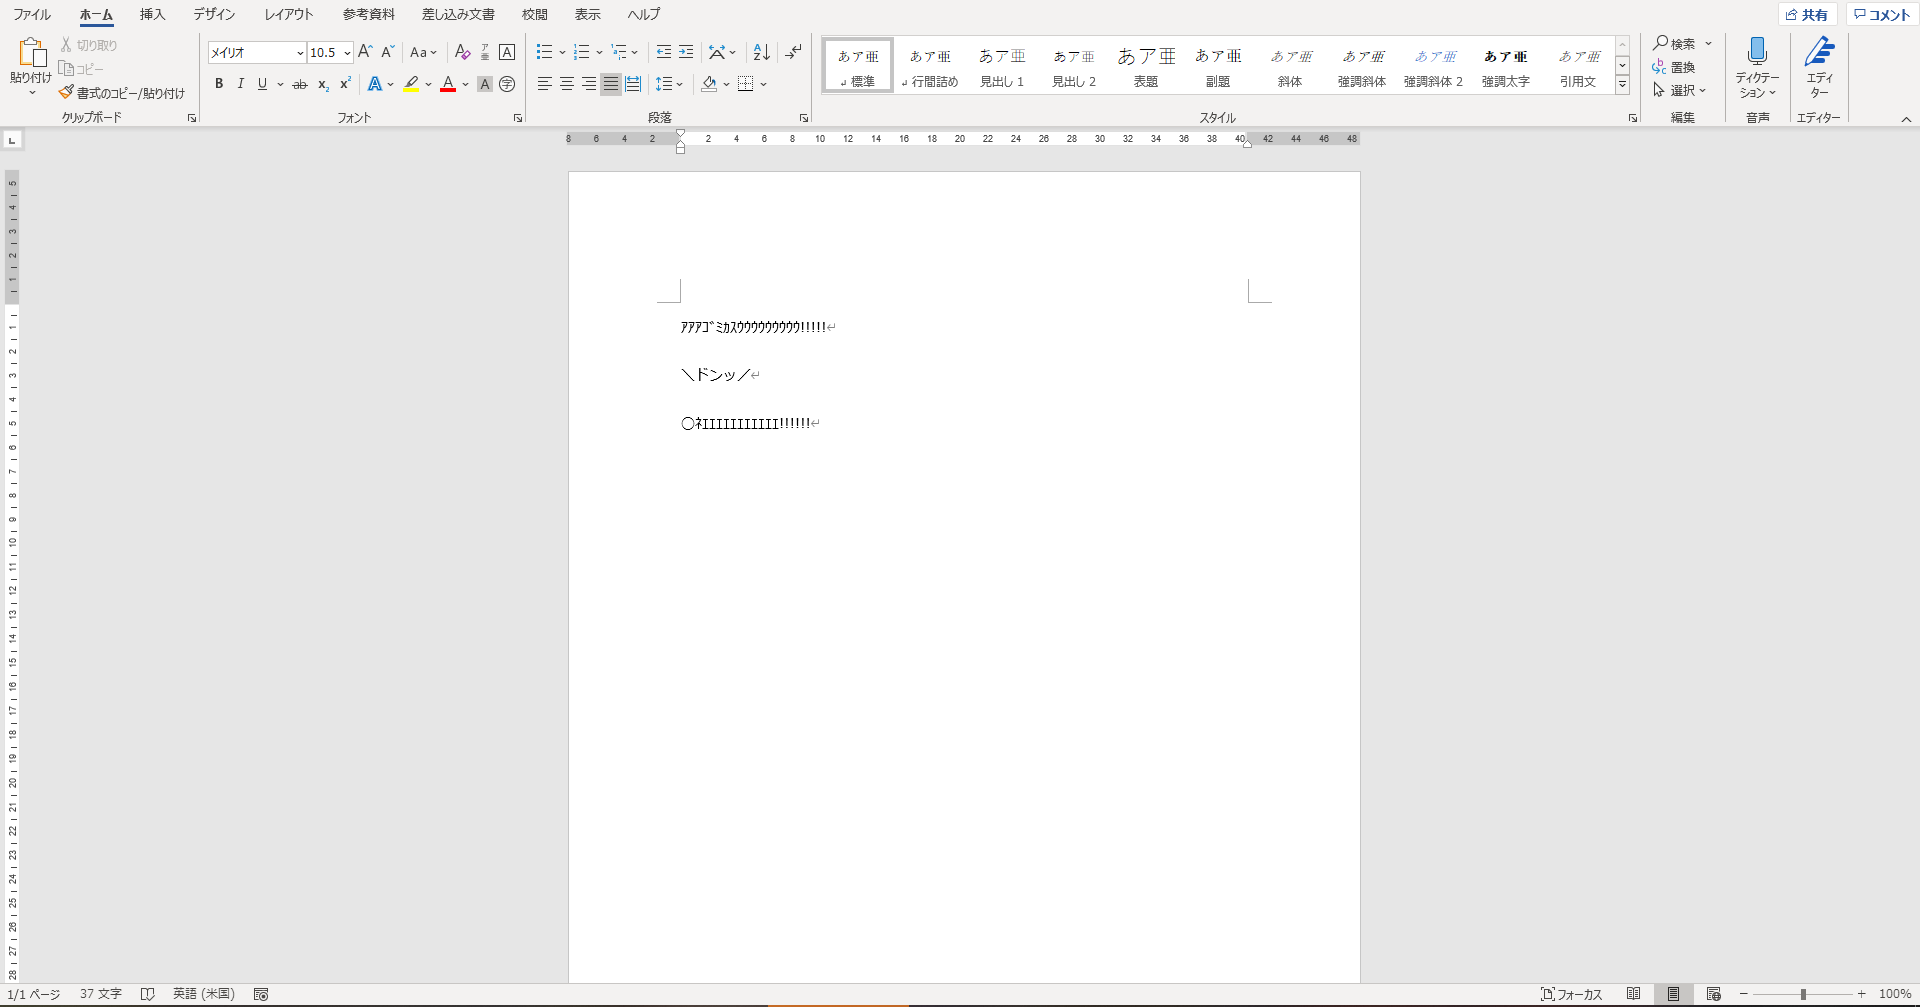
Task: Open the Change Case (Aa) dropdown
Action: (424, 52)
